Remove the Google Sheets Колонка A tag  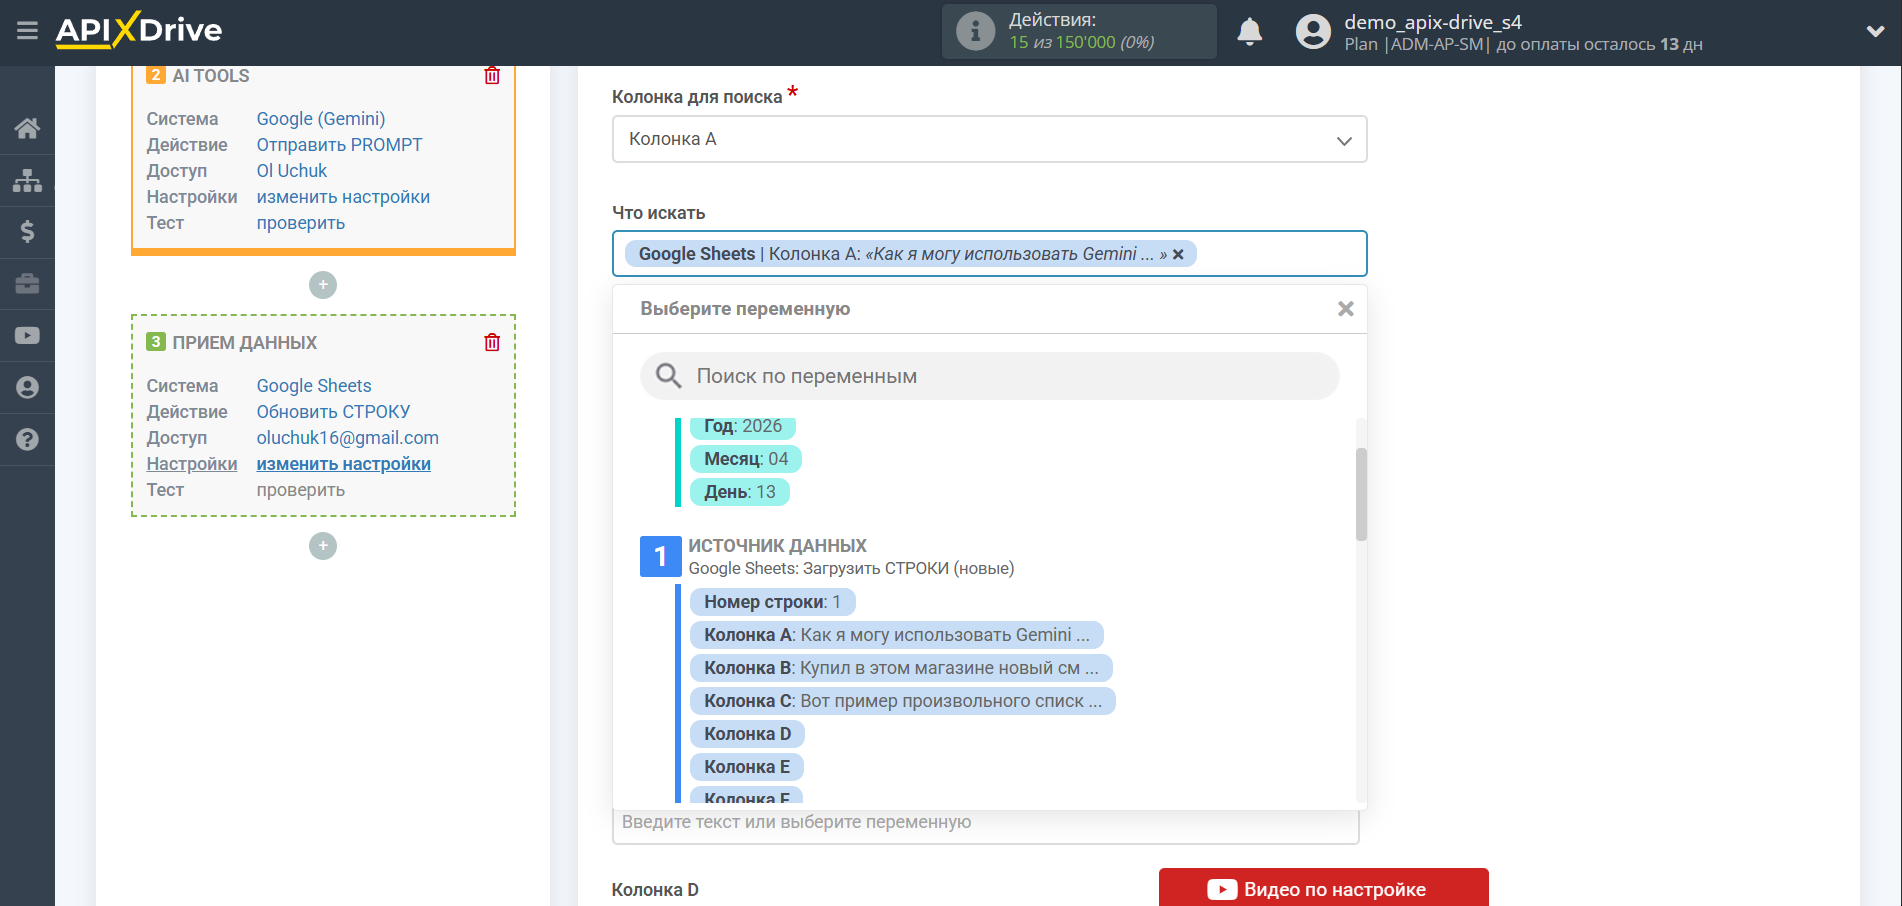click(1178, 254)
